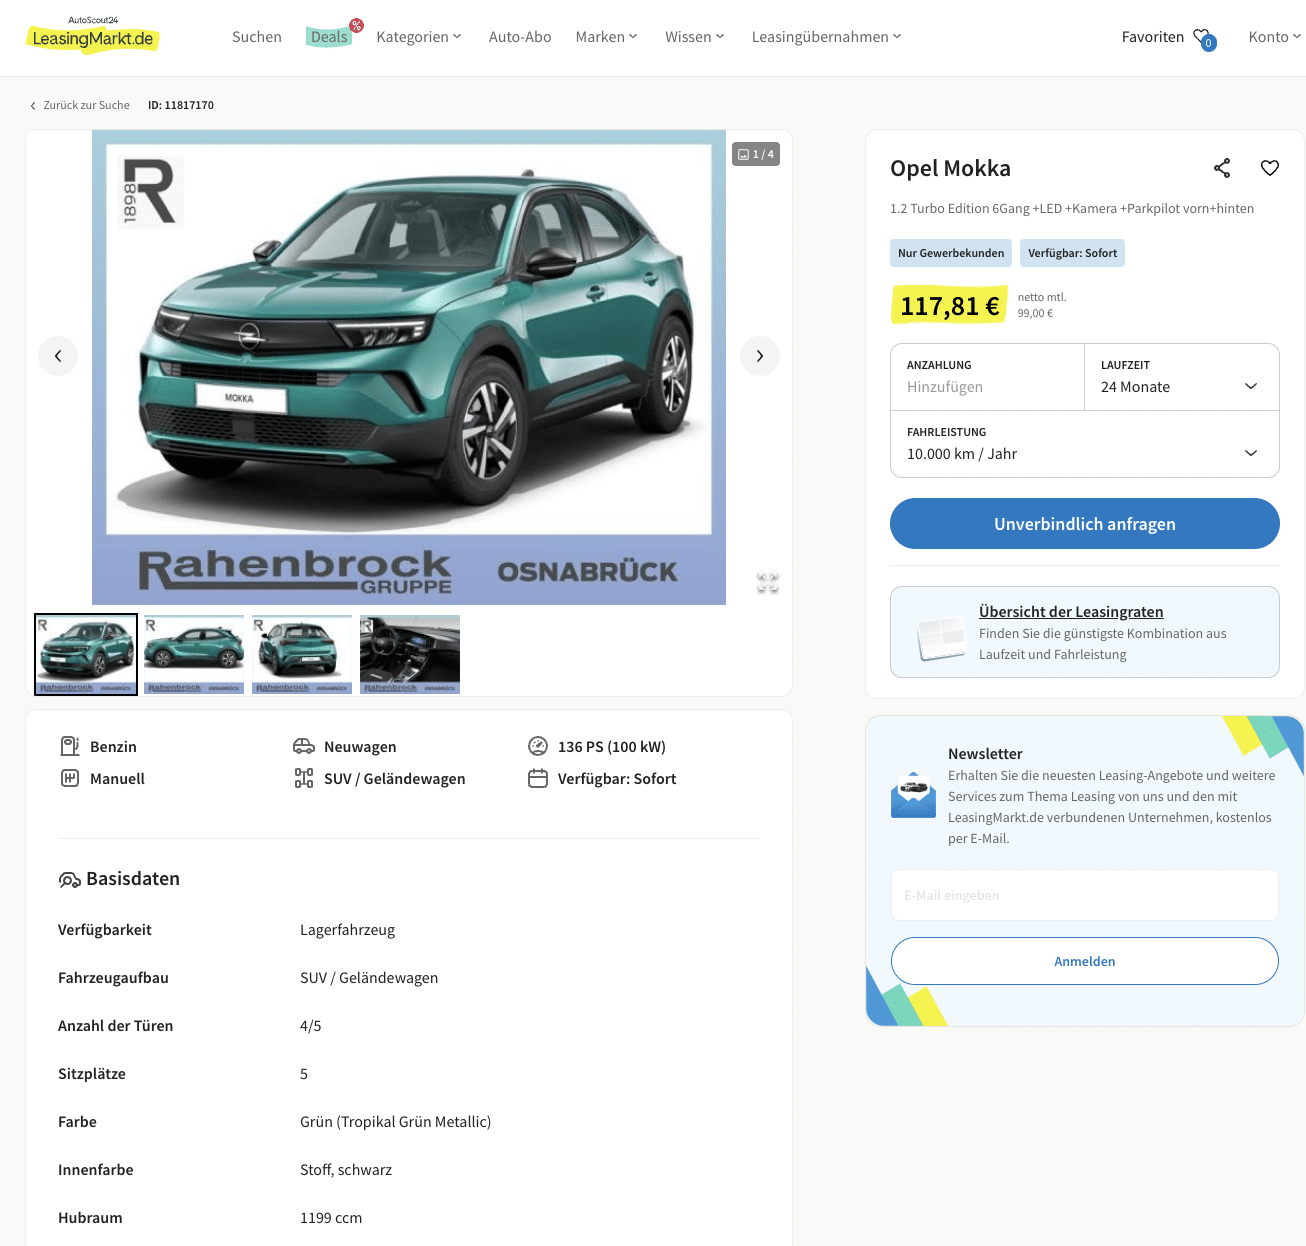
Task: Show previous car photo with left arrow
Action: click(x=58, y=356)
